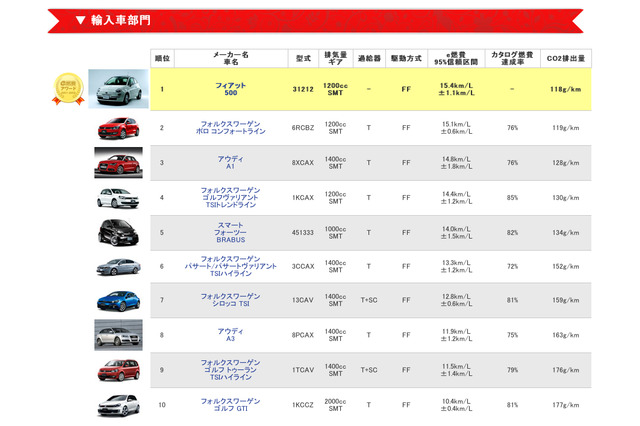Open the スマート フォーツー BRABUS link
Screen dimensions: 640x426
click(231, 232)
